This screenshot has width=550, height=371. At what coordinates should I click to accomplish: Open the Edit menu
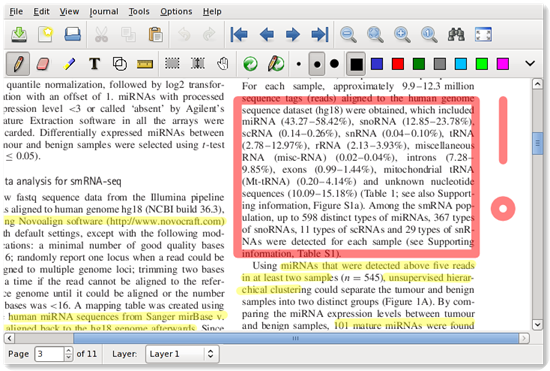[x=41, y=12]
